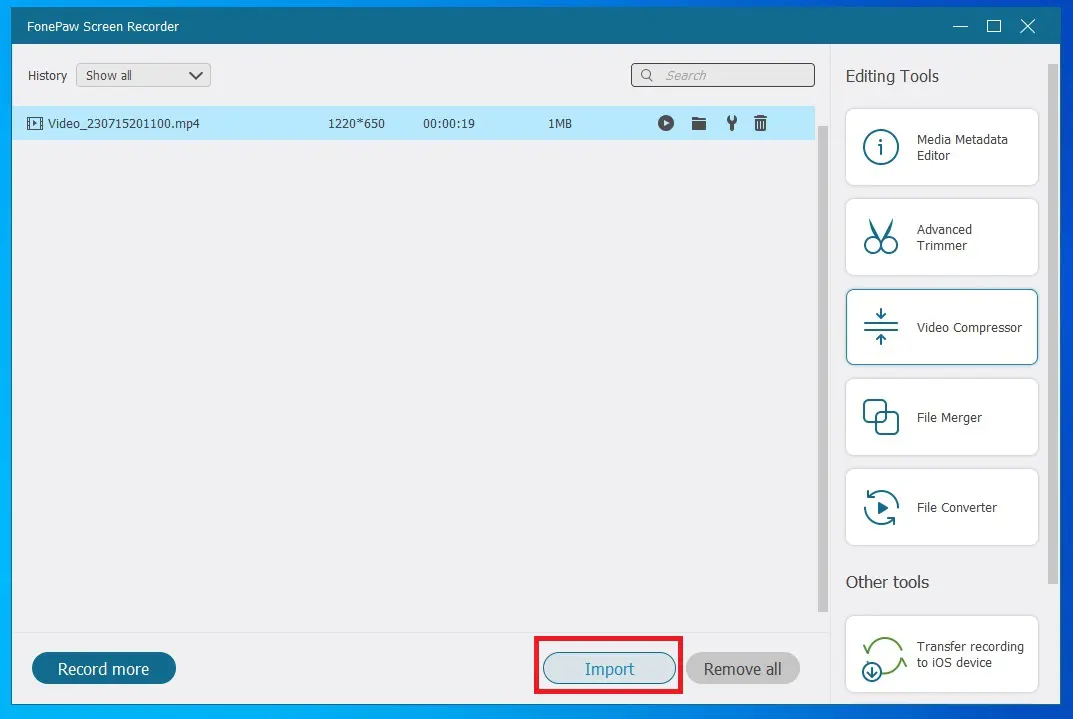This screenshot has width=1073, height=719.
Task: Open the File Converter tool
Action: [942, 507]
